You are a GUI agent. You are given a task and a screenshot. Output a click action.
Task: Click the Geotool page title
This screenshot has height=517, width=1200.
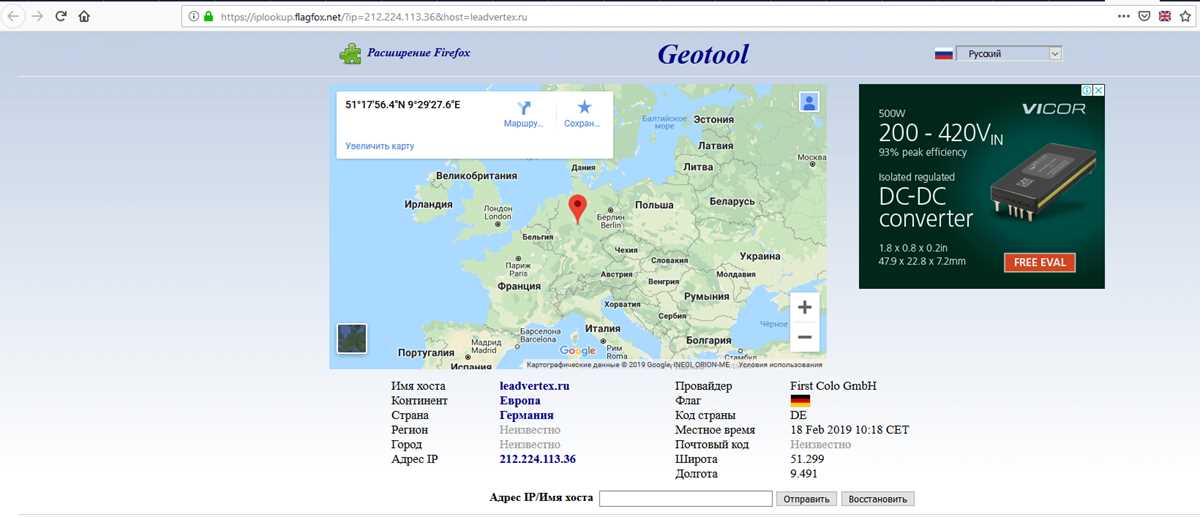pos(703,54)
